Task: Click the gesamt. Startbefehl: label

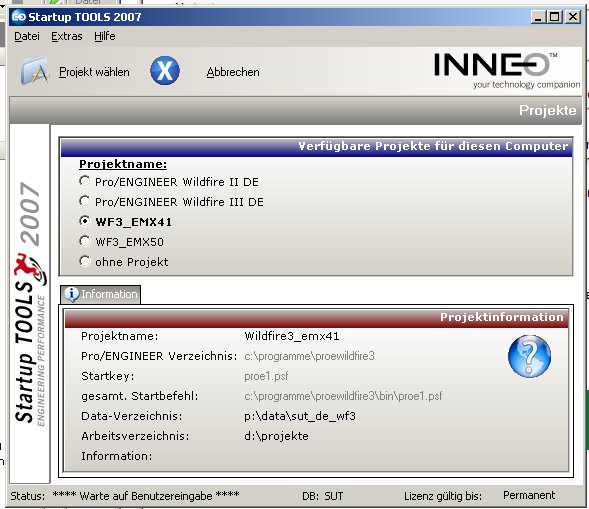Action: coord(139,396)
